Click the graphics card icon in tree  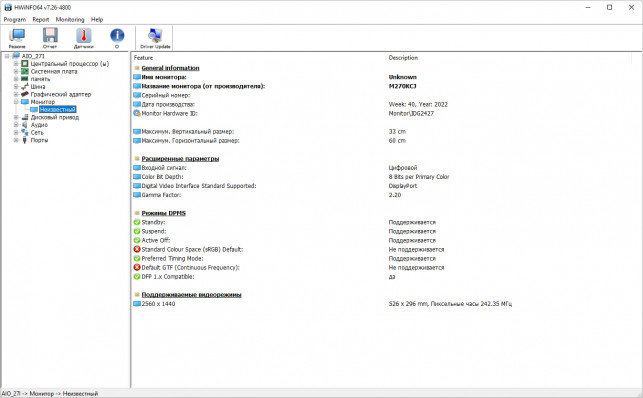click(x=25, y=94)
